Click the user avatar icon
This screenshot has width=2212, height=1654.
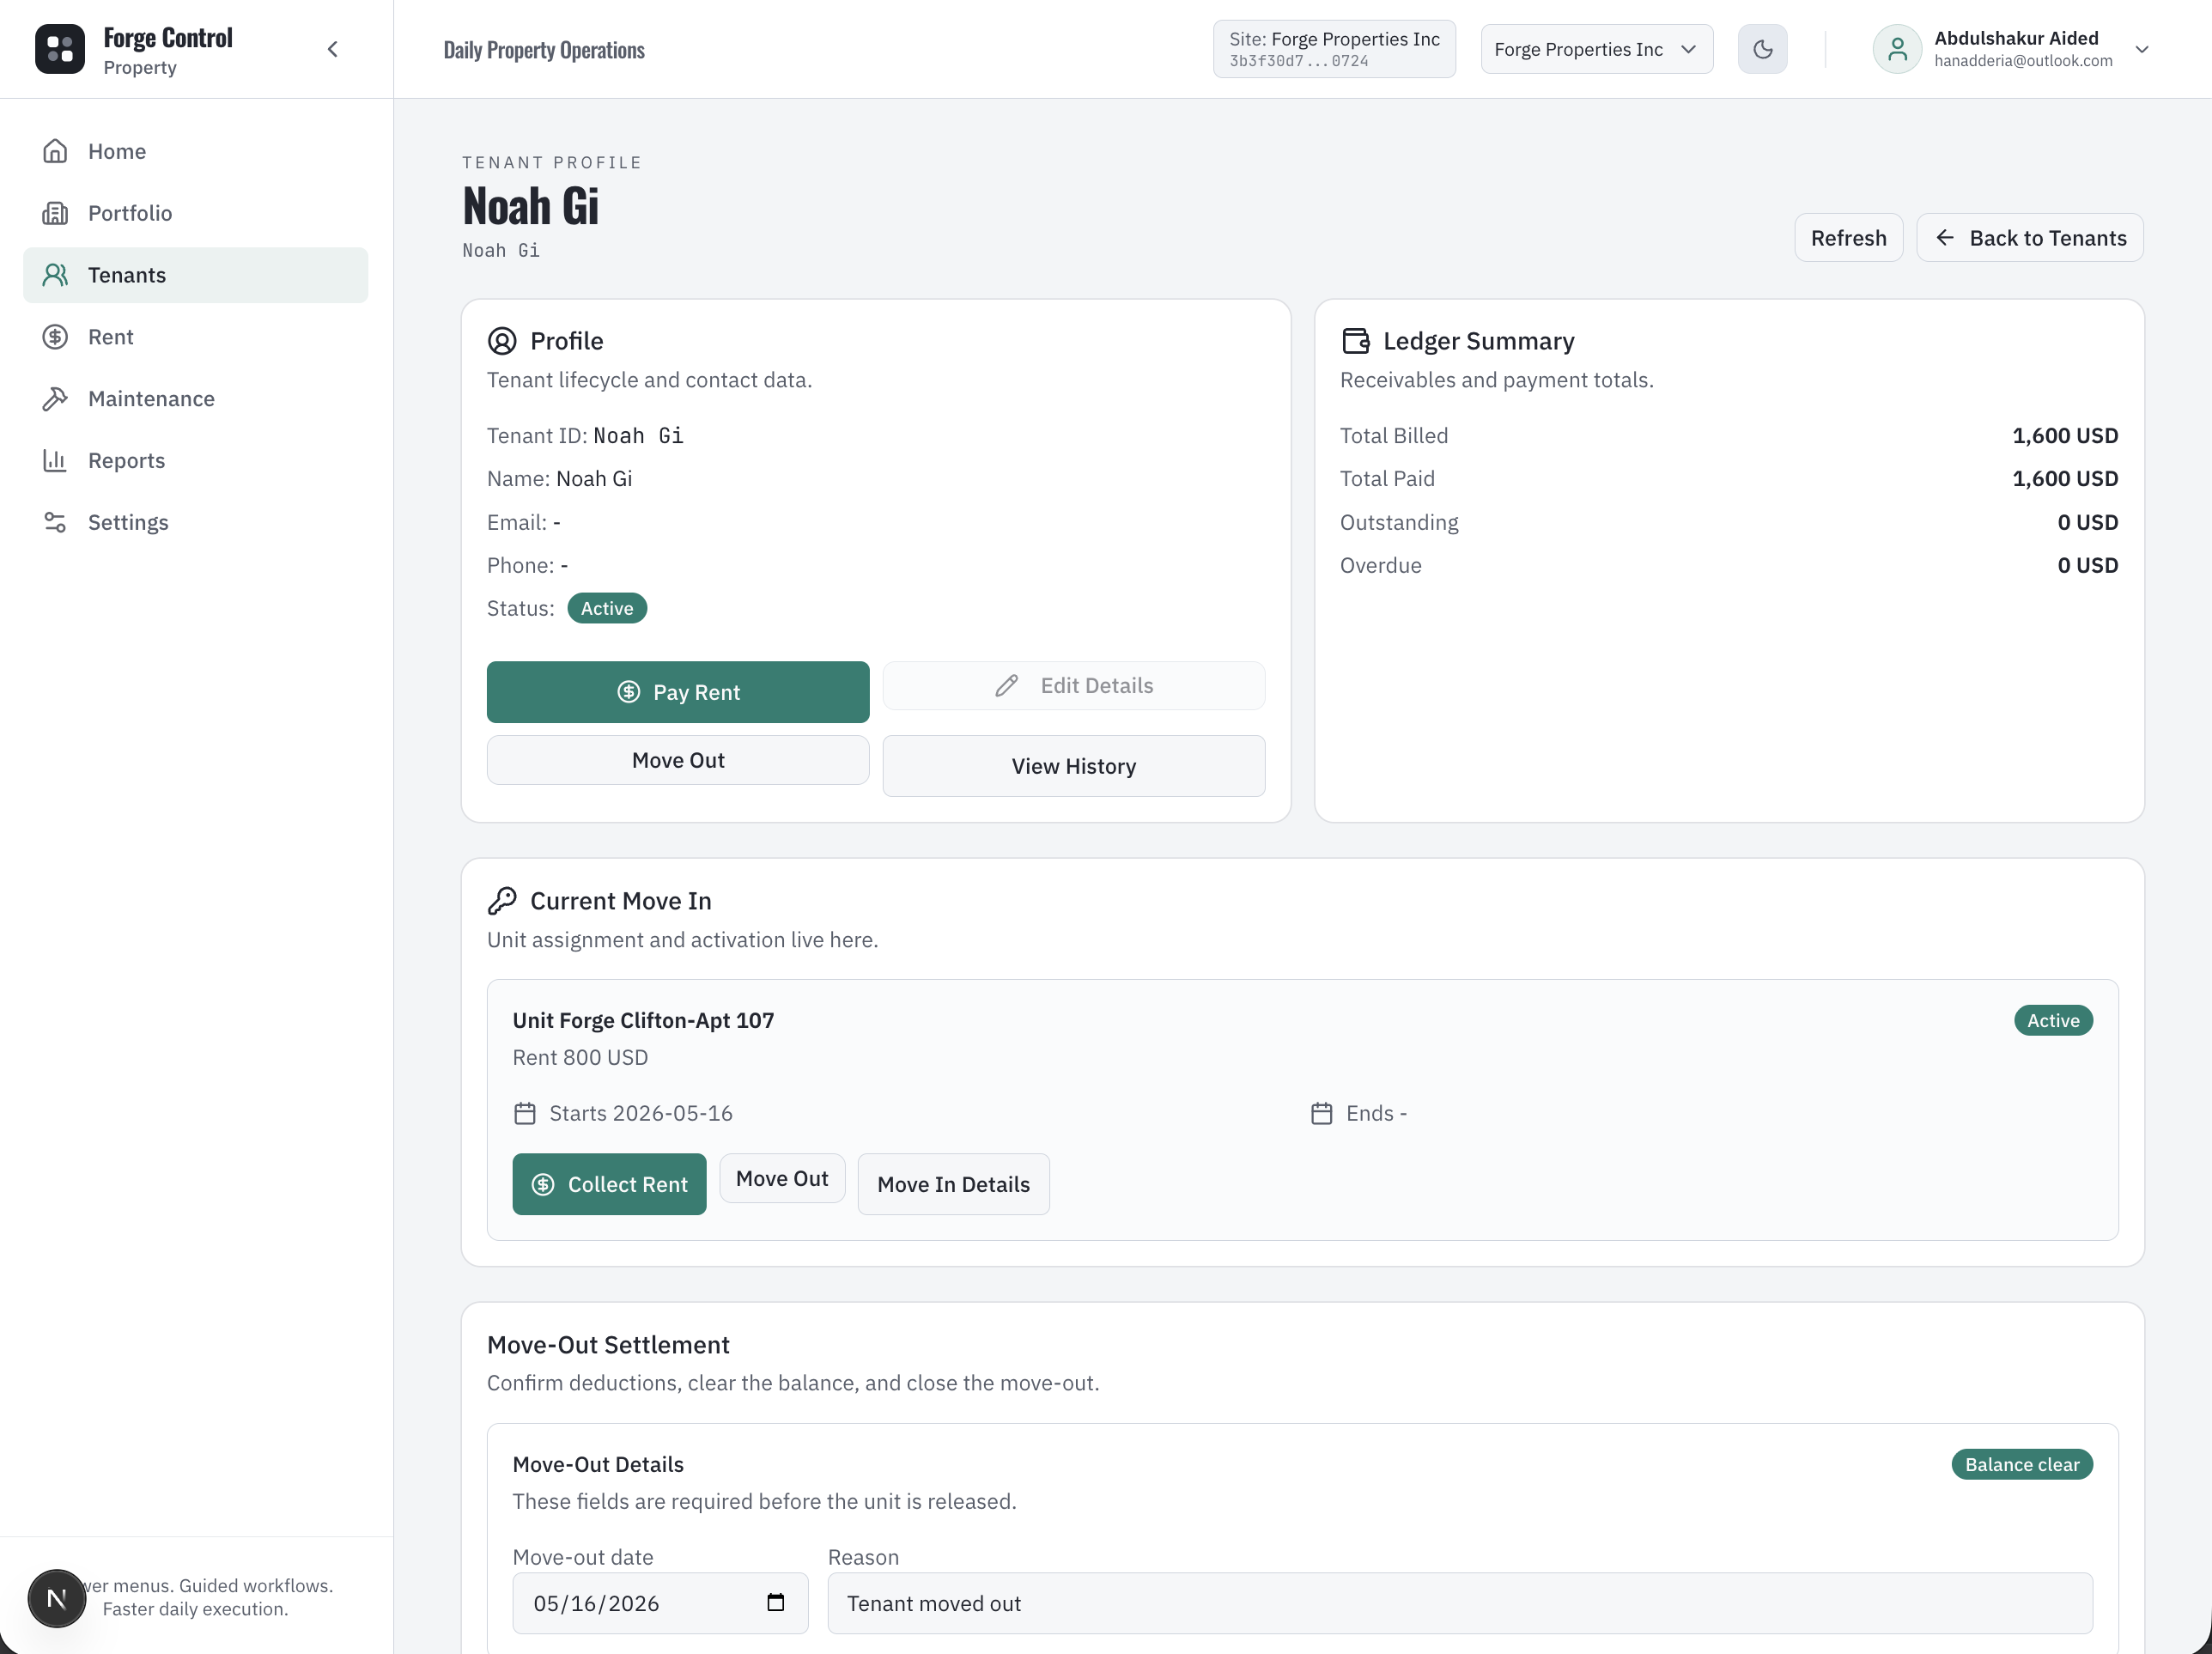tap(1897, 49)
